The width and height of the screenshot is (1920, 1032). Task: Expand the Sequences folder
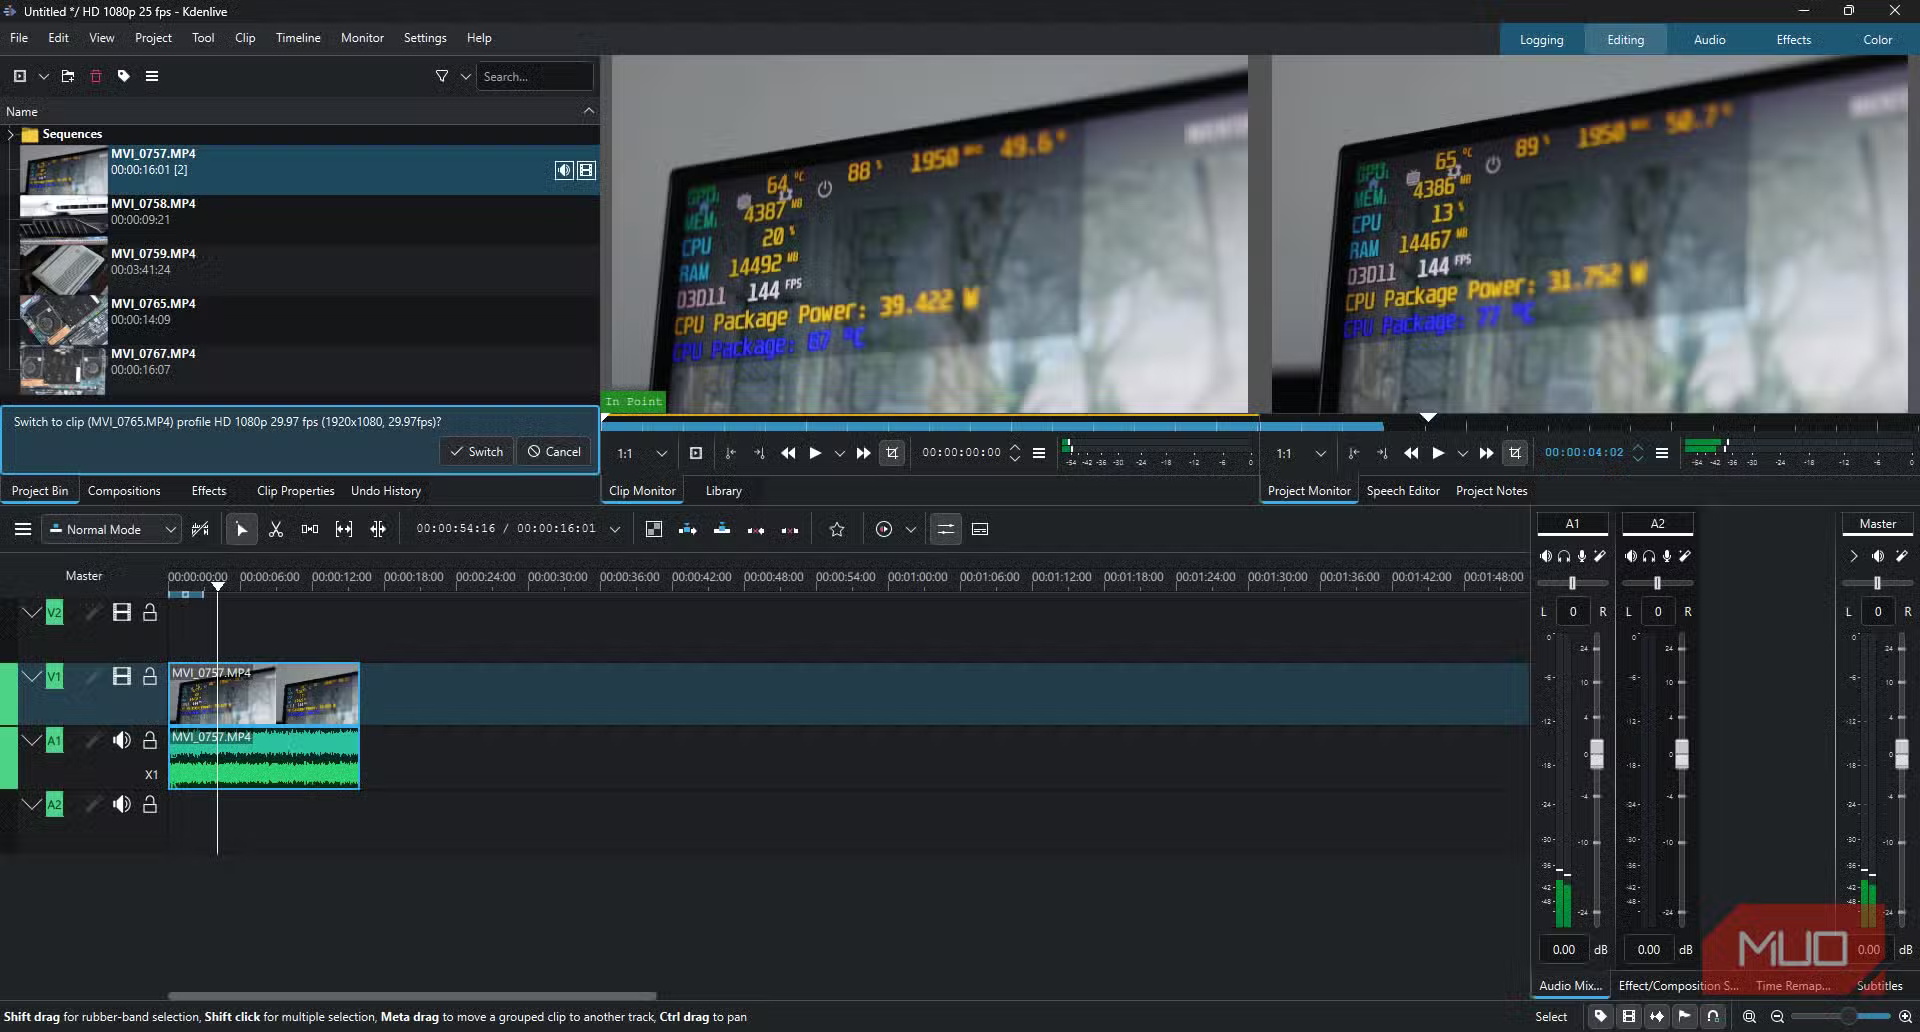pos(11,134)
